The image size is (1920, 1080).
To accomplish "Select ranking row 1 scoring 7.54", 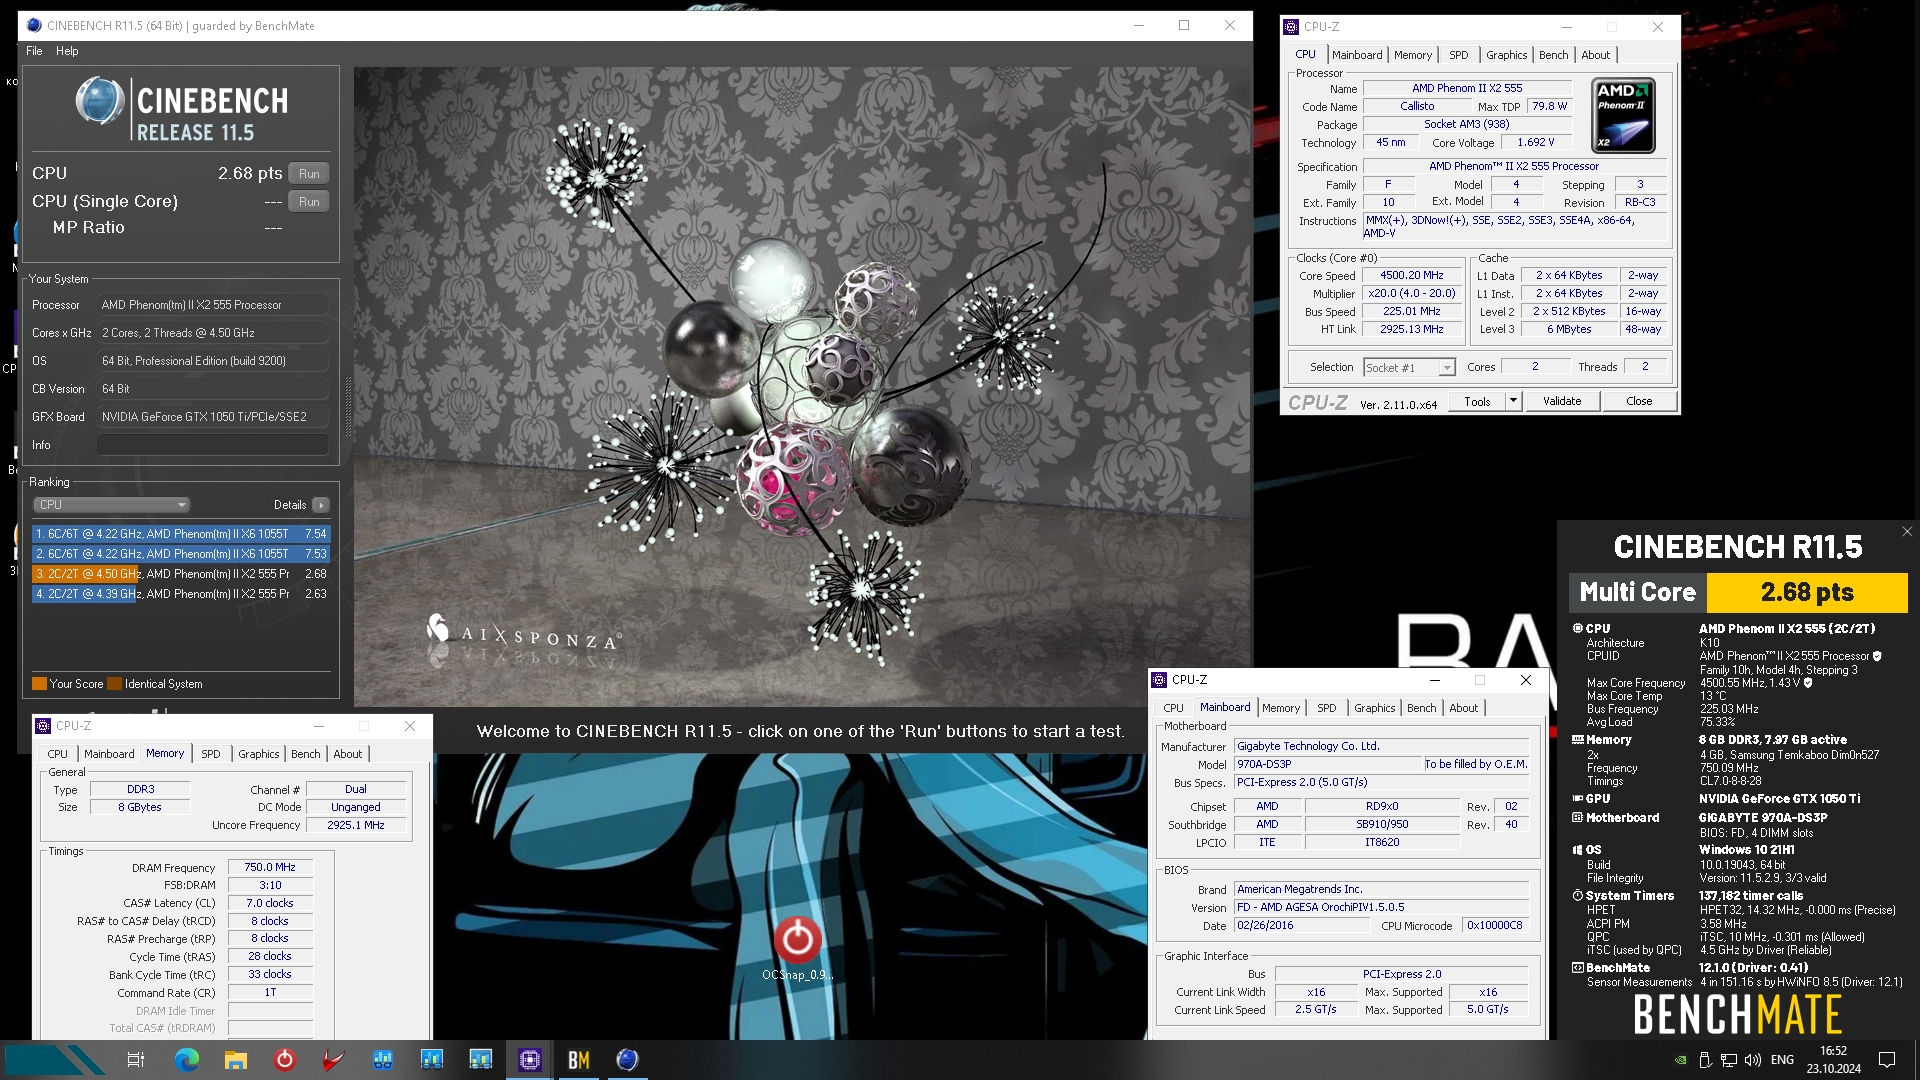I will (x=181, y=534).
